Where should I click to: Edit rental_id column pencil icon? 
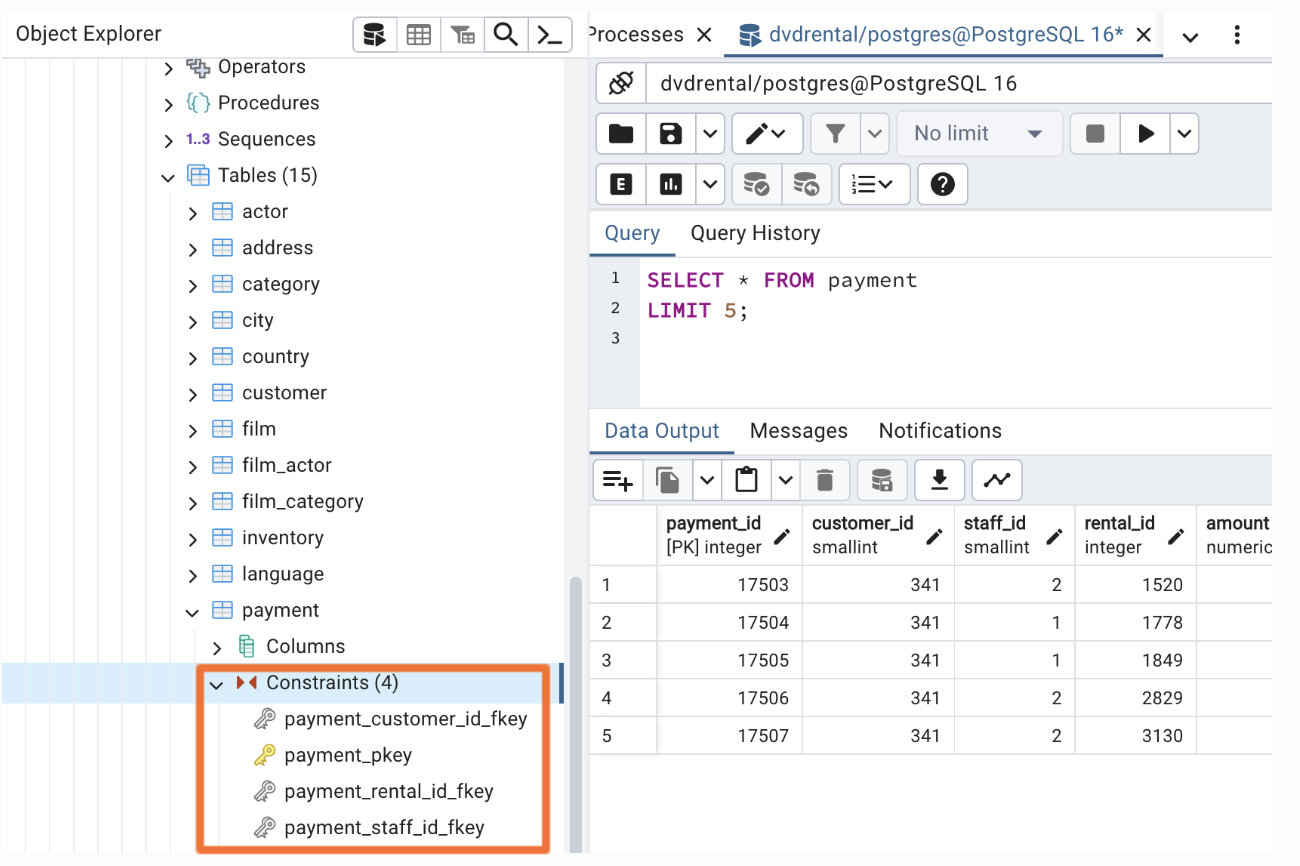1177,536
